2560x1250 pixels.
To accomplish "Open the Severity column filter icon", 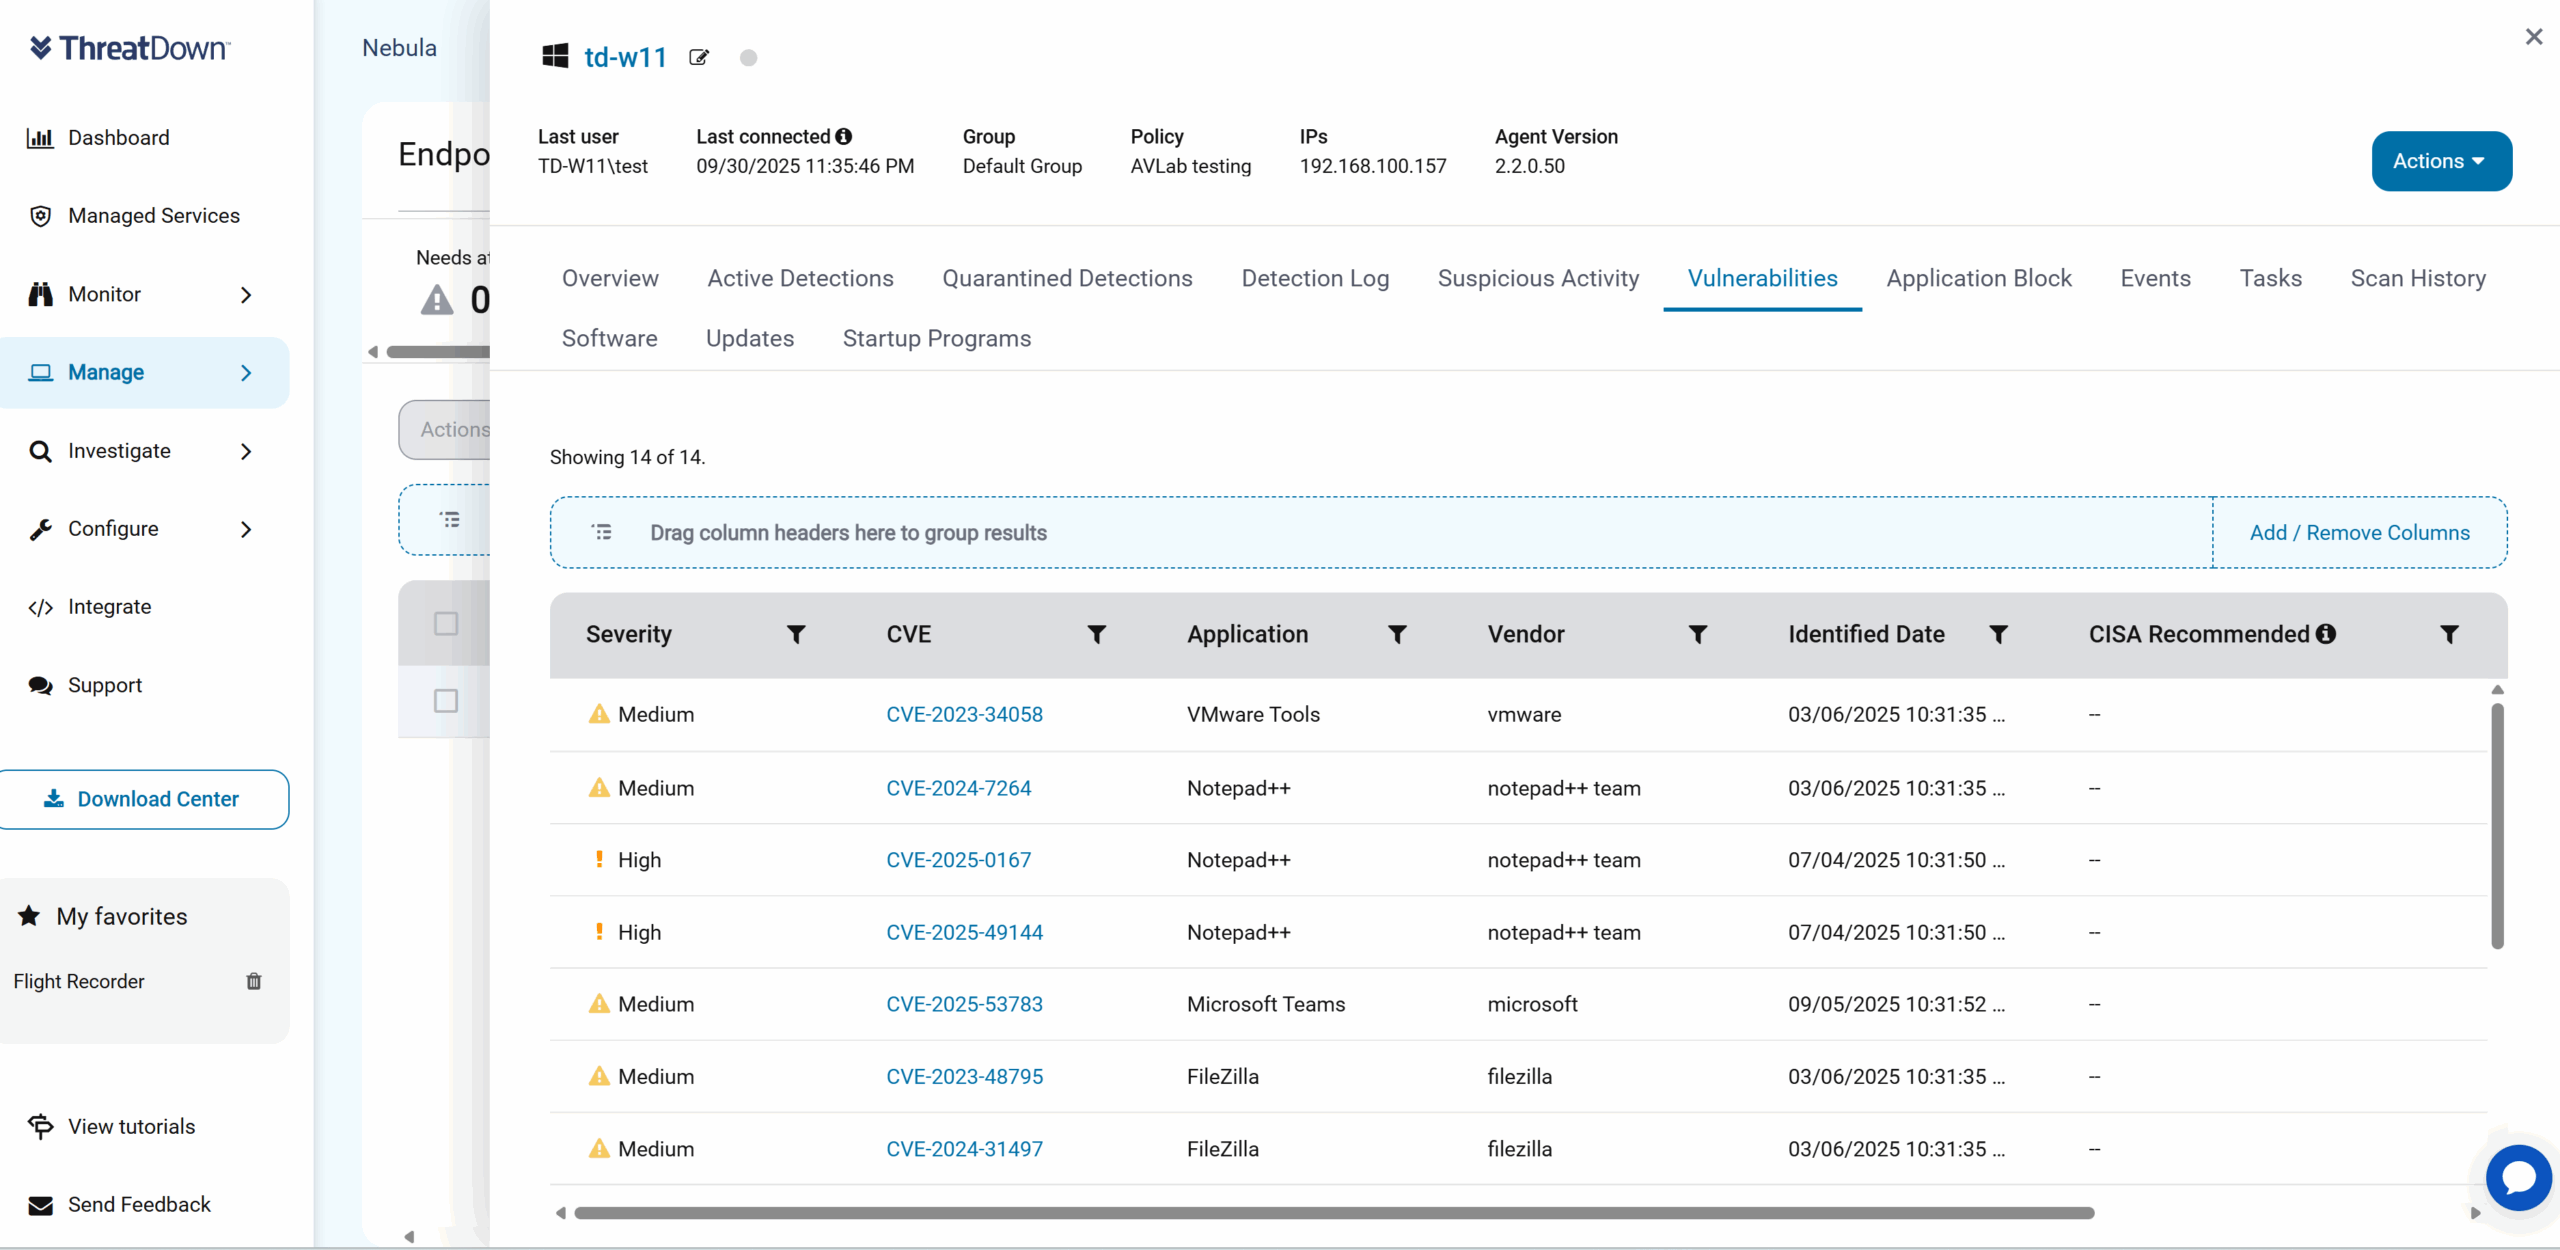I will pyautogui.click(x=796, y=634).
